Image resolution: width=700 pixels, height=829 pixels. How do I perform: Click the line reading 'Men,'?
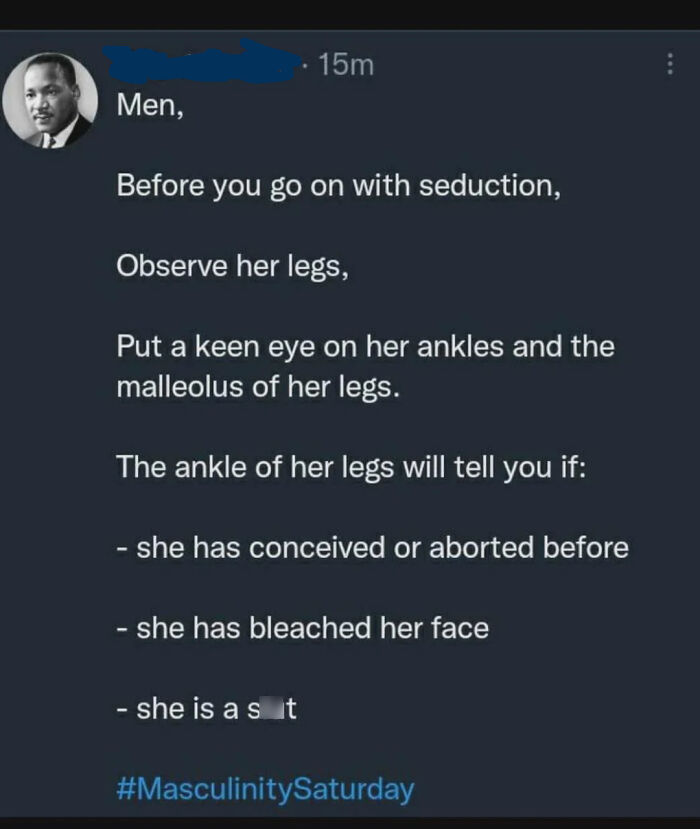coord(146,103)
